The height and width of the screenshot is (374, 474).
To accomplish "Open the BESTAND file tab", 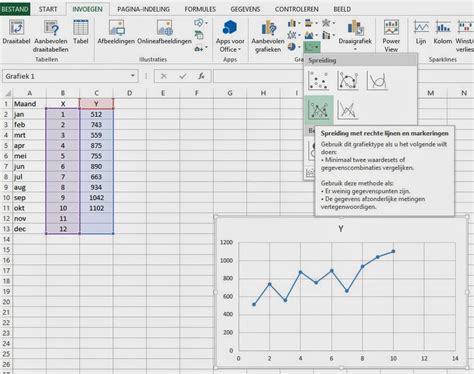I will tap(15, 9).
